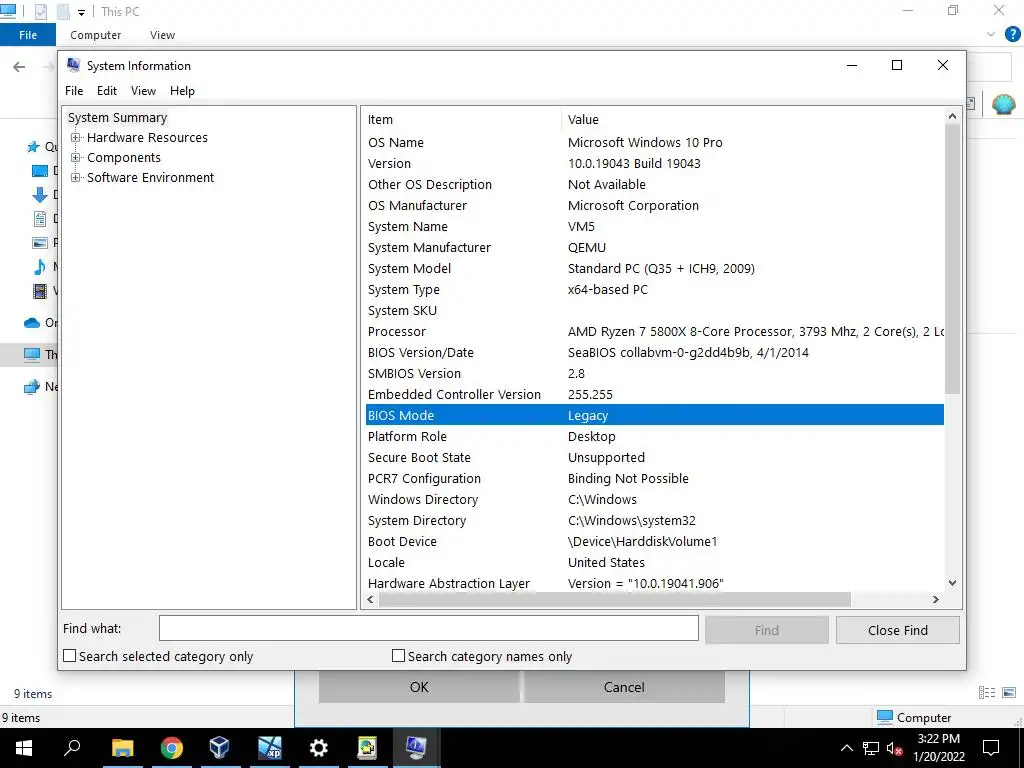This screenshot has width=1024, height=768.
Task: Select Hardware Resources tree item
Action: 147,138
